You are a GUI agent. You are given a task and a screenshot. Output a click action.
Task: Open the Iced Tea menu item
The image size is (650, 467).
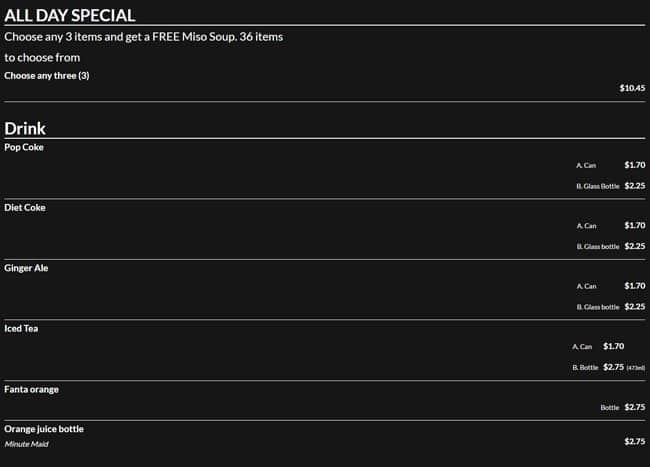[x=21, y=328]
